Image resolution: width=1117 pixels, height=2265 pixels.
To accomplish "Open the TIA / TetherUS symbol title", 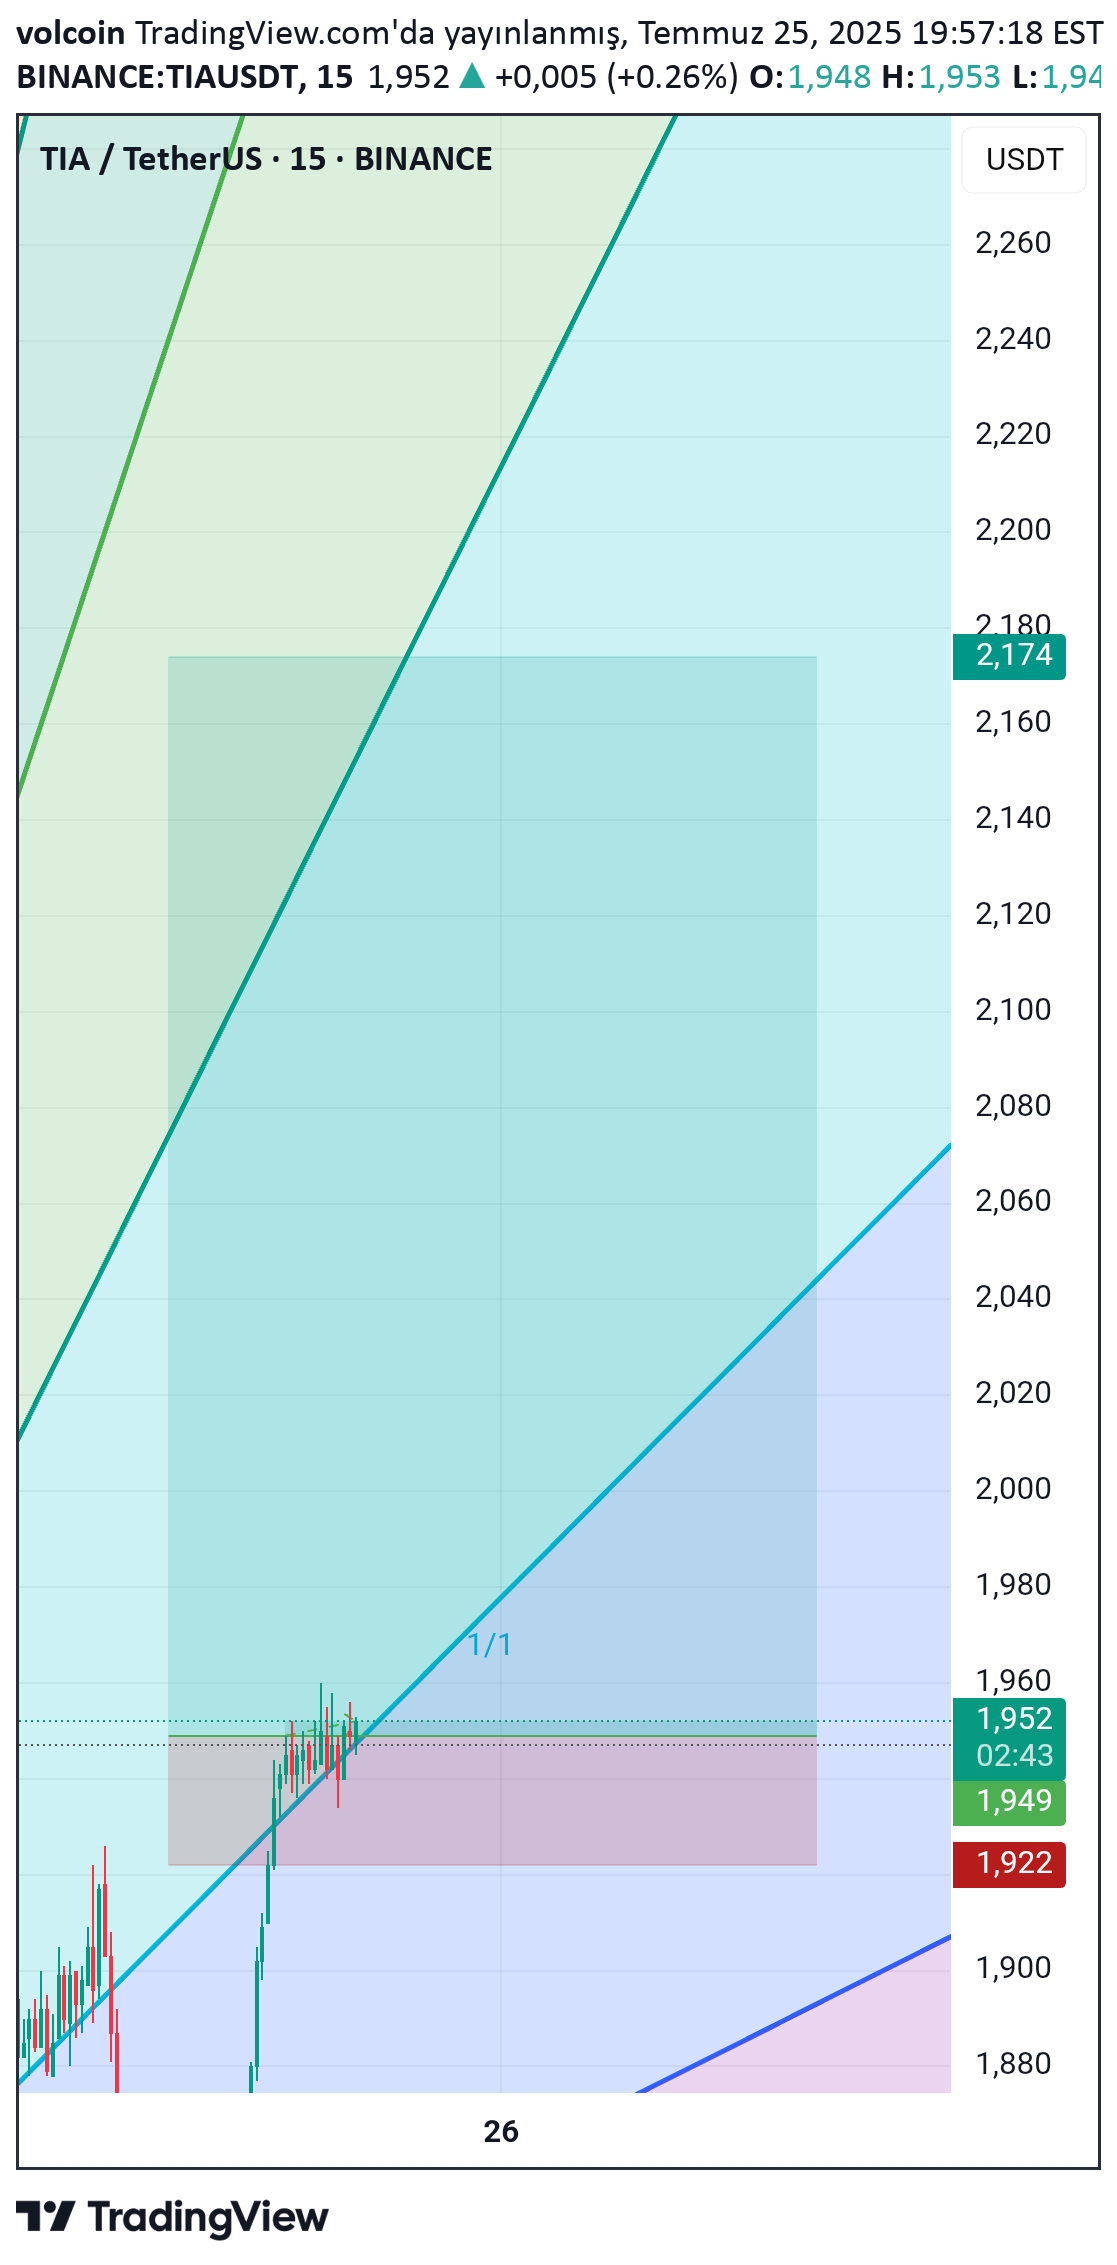I will [x=266, y=159].
